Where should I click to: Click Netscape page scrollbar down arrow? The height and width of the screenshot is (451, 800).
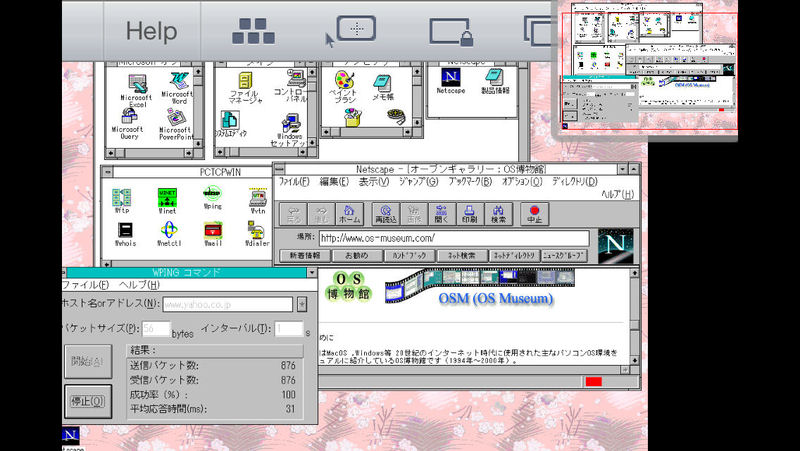coord(634,360)
